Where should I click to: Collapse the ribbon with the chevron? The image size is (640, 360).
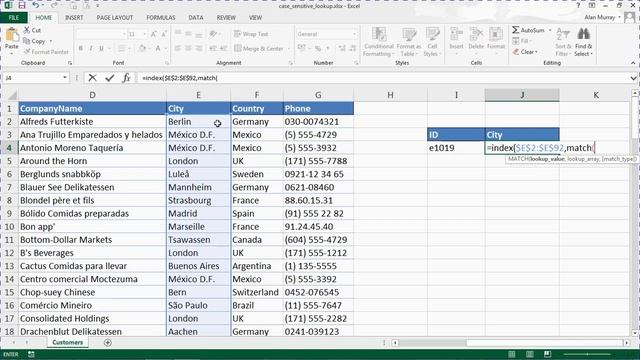tap(633, 63)
